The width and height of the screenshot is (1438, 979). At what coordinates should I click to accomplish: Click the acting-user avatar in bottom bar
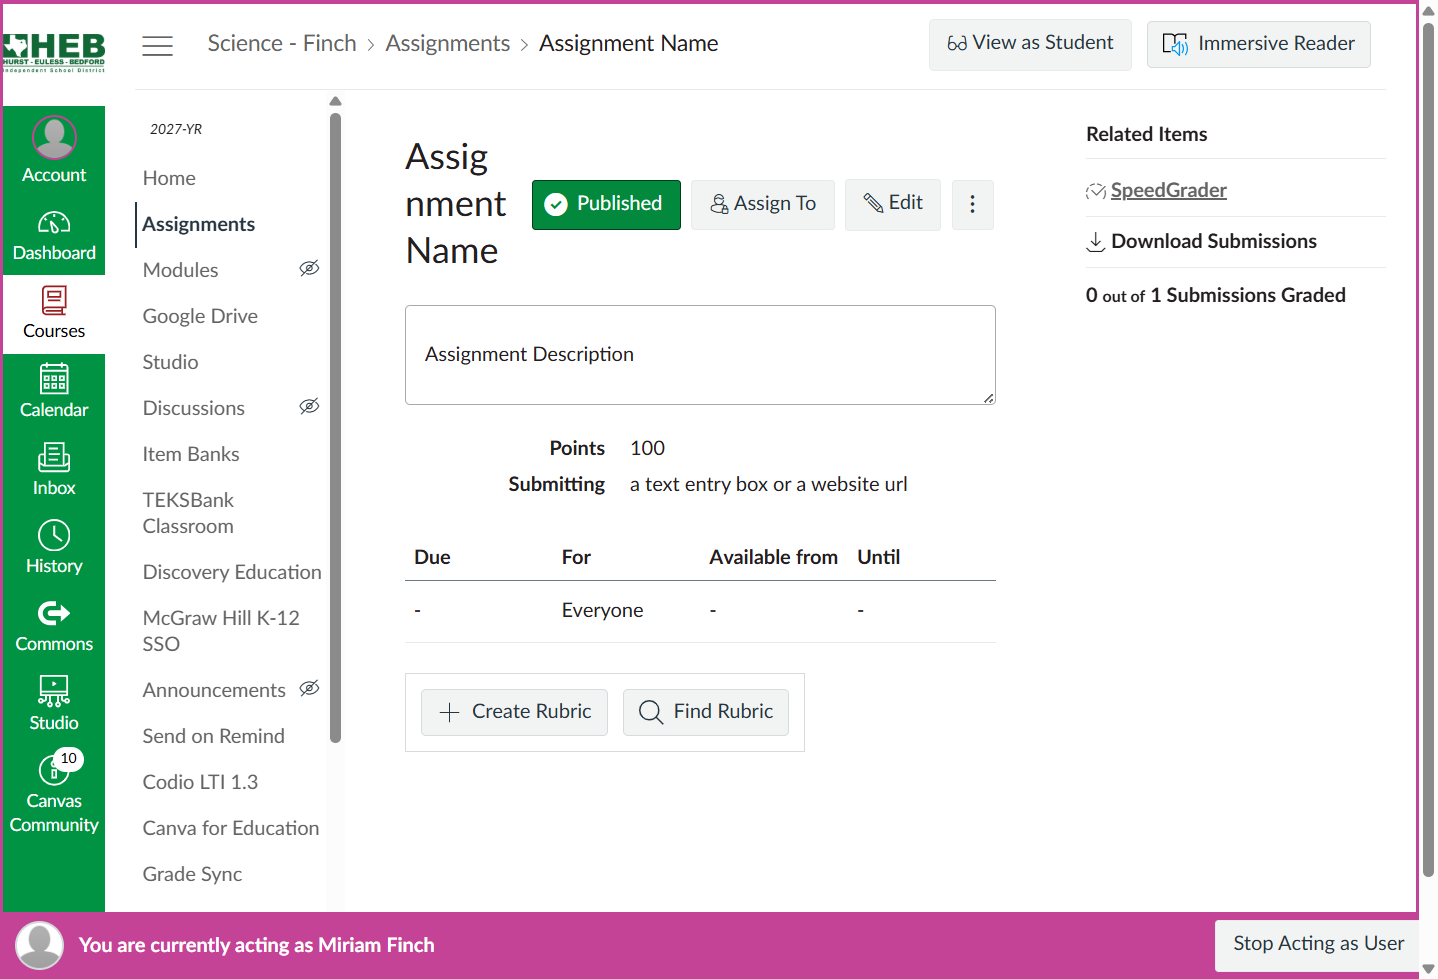[x=40, y=945]
